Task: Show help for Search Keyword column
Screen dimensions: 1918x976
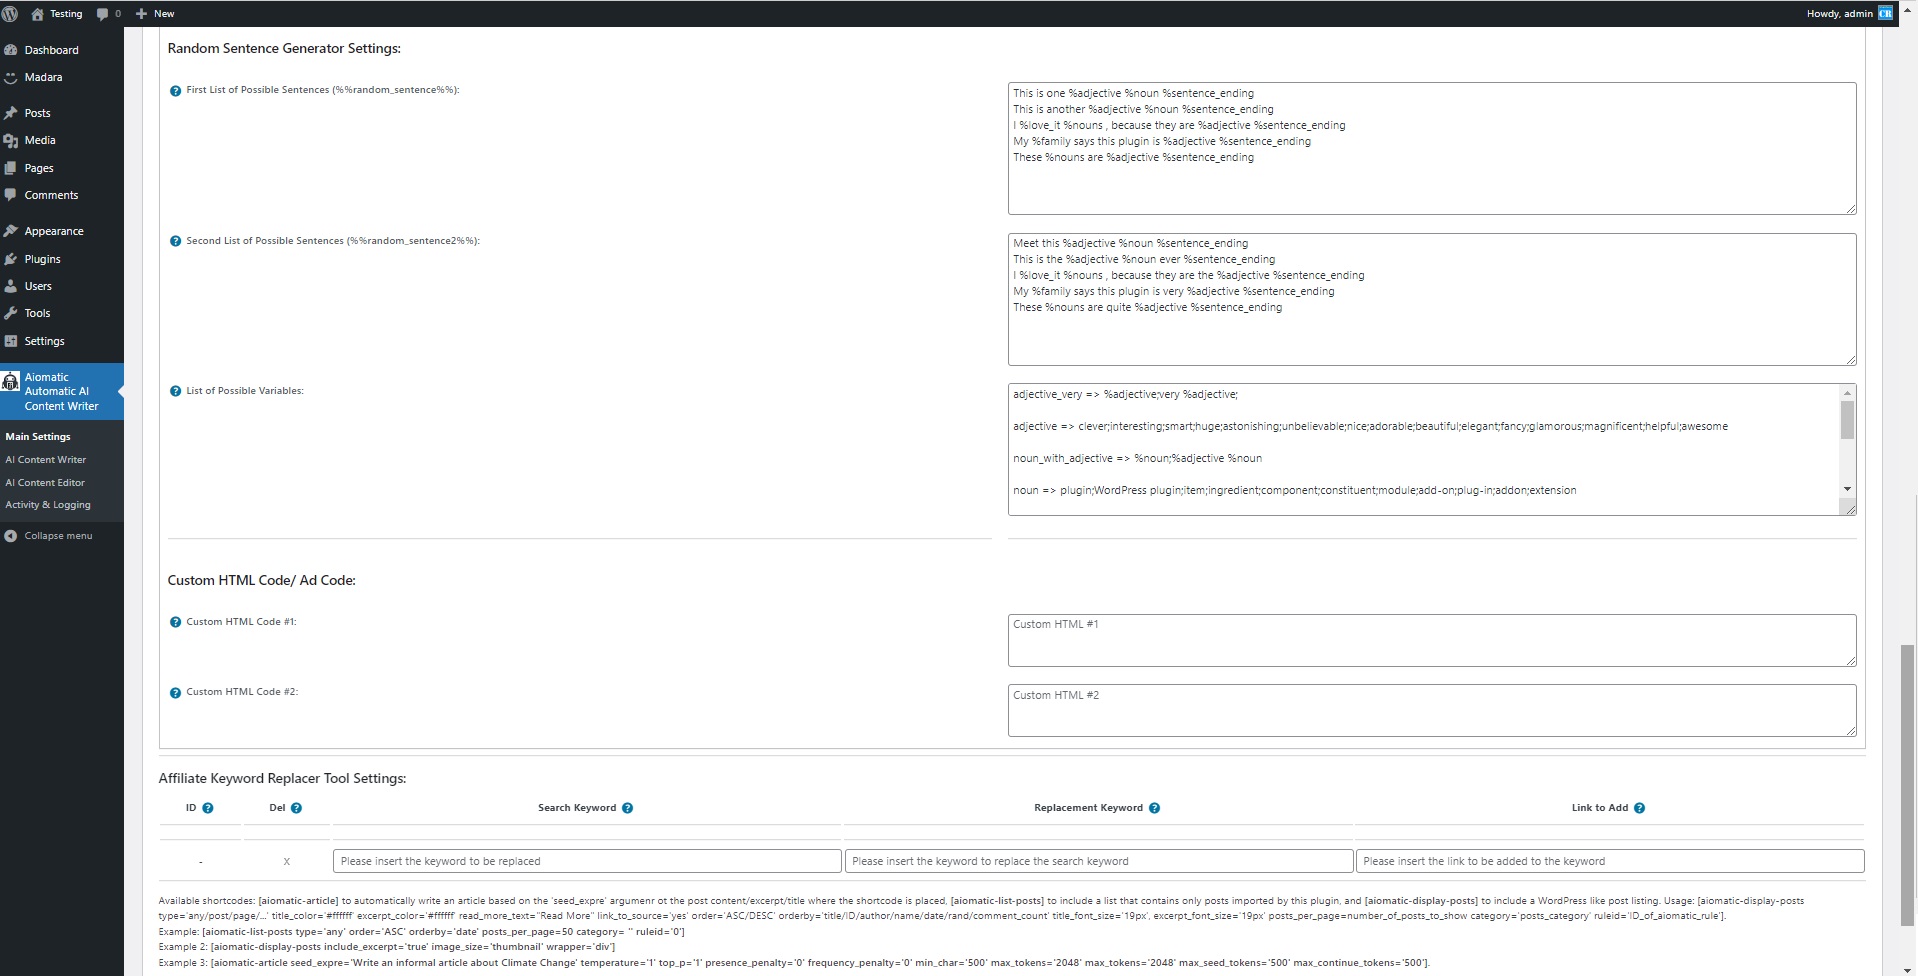Action: tap(627, 808)
